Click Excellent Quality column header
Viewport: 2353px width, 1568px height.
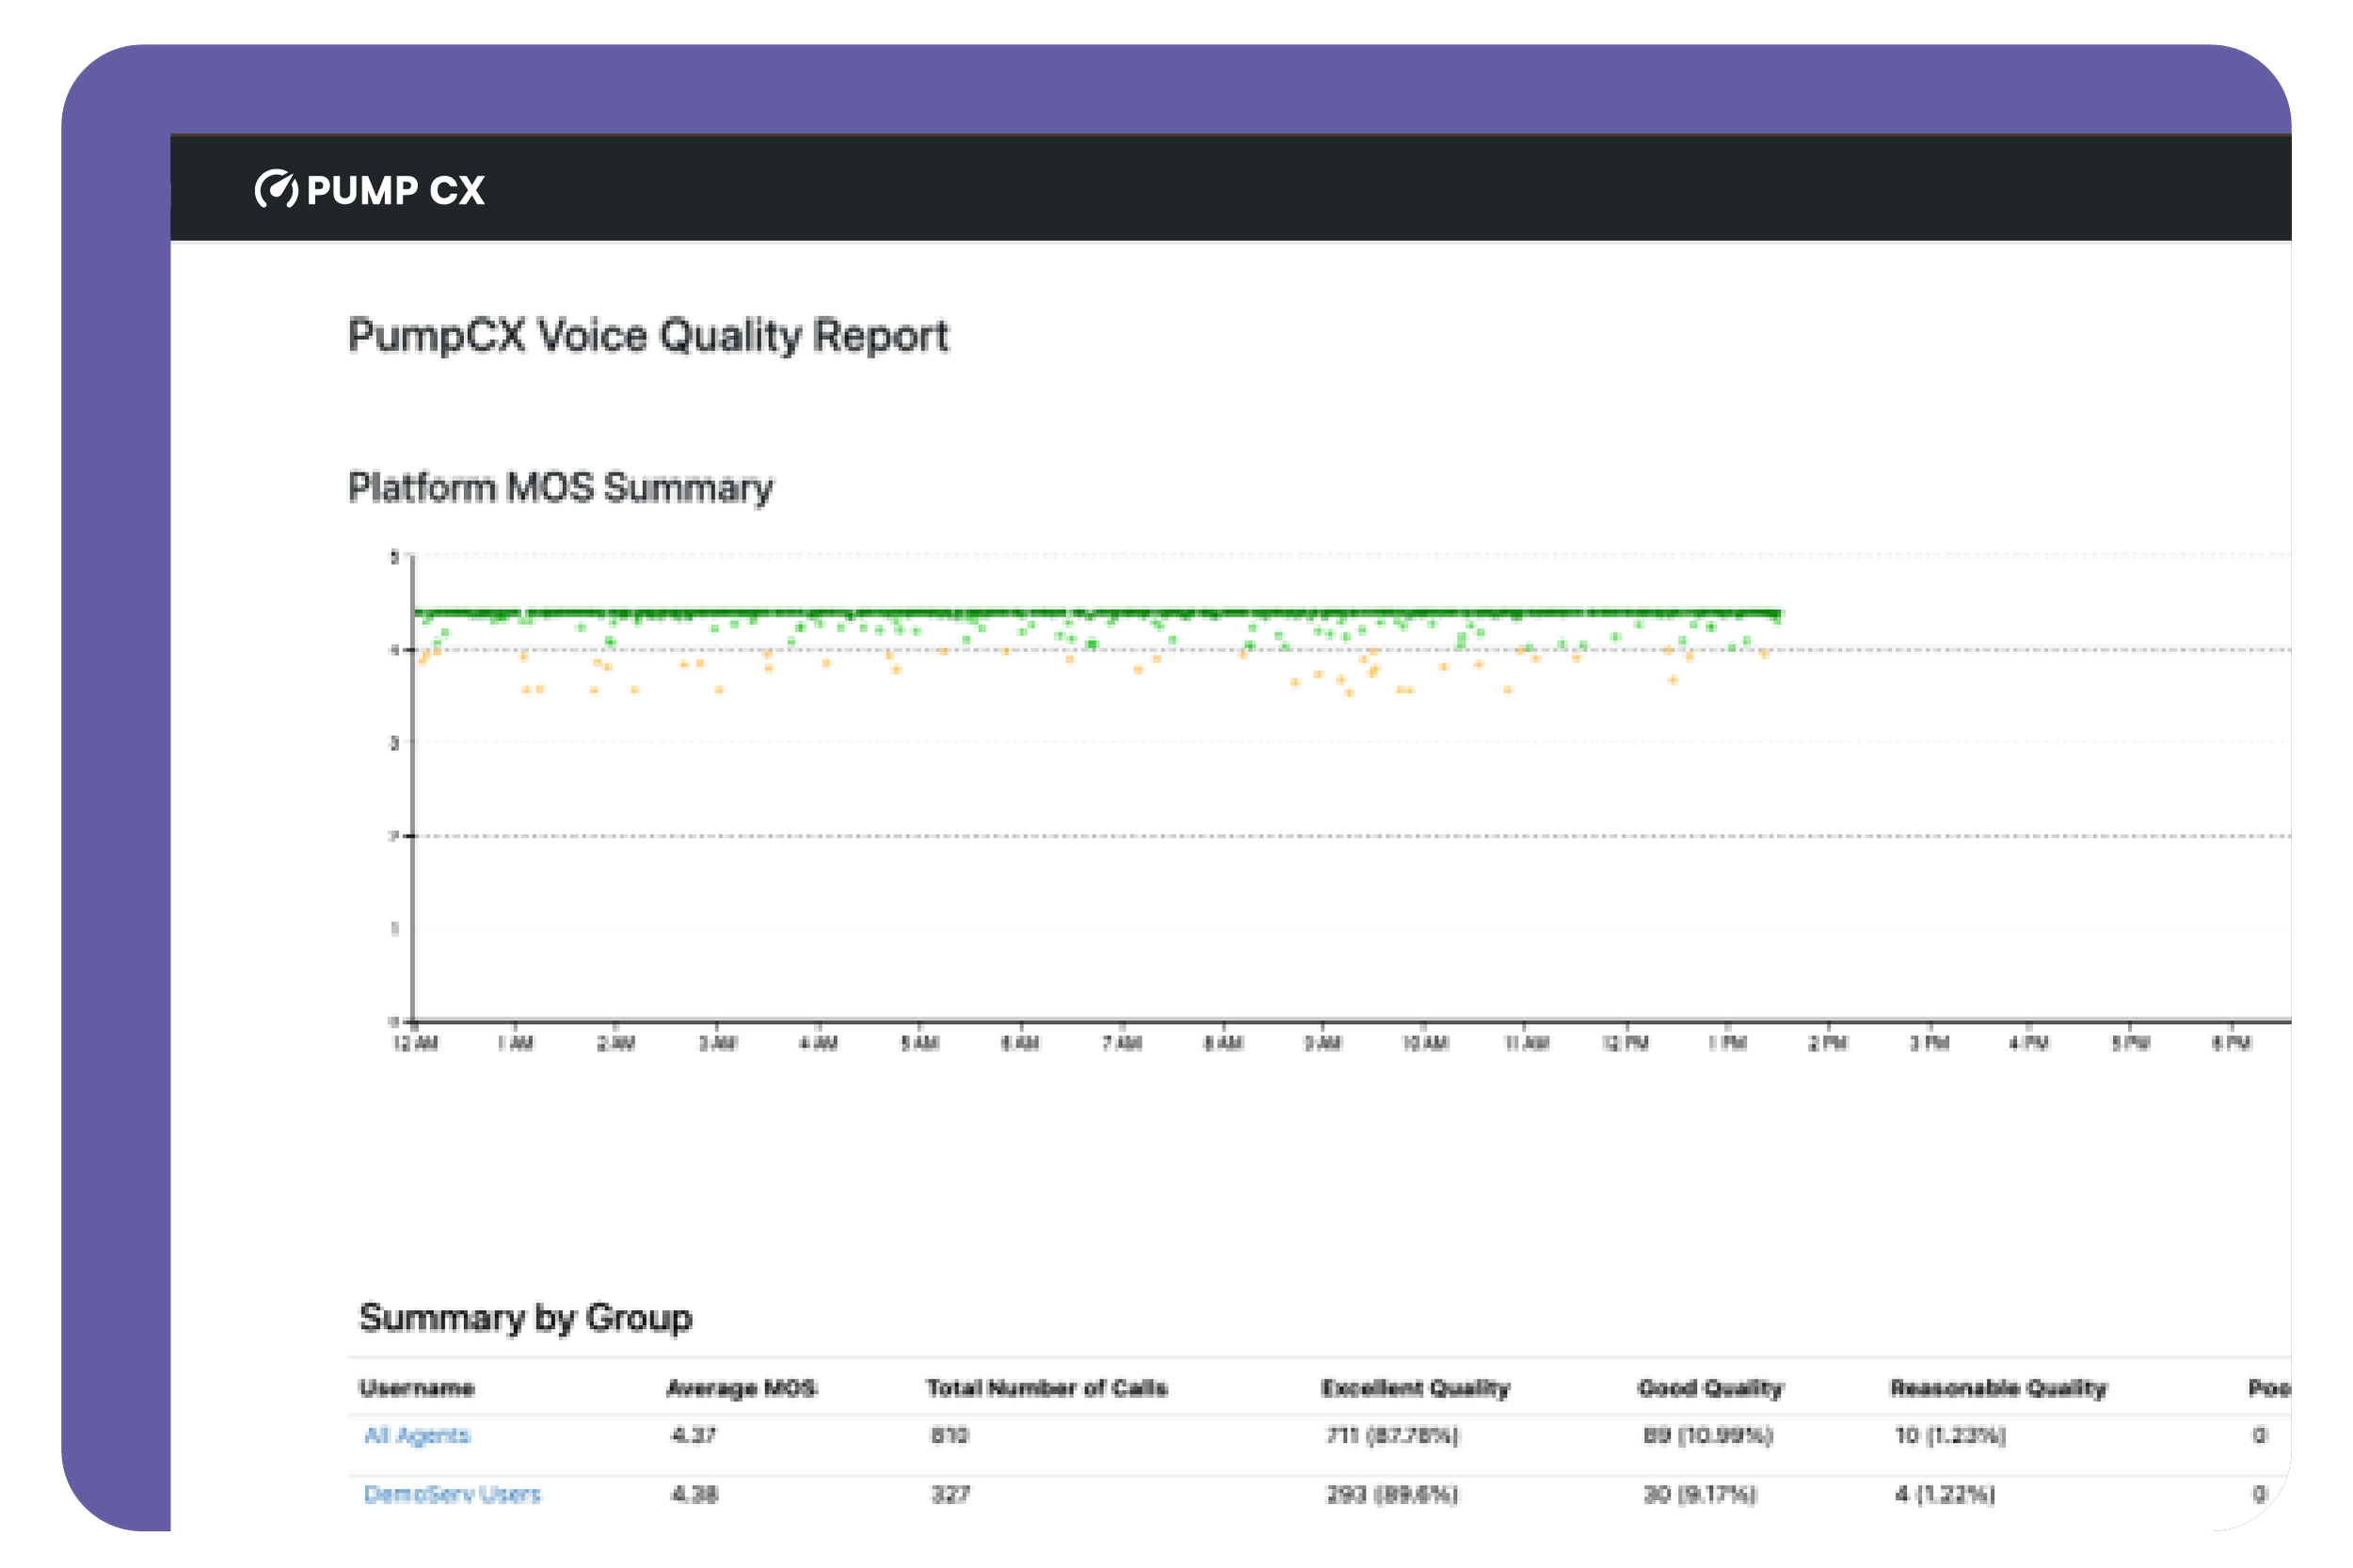point(1415,1388)
